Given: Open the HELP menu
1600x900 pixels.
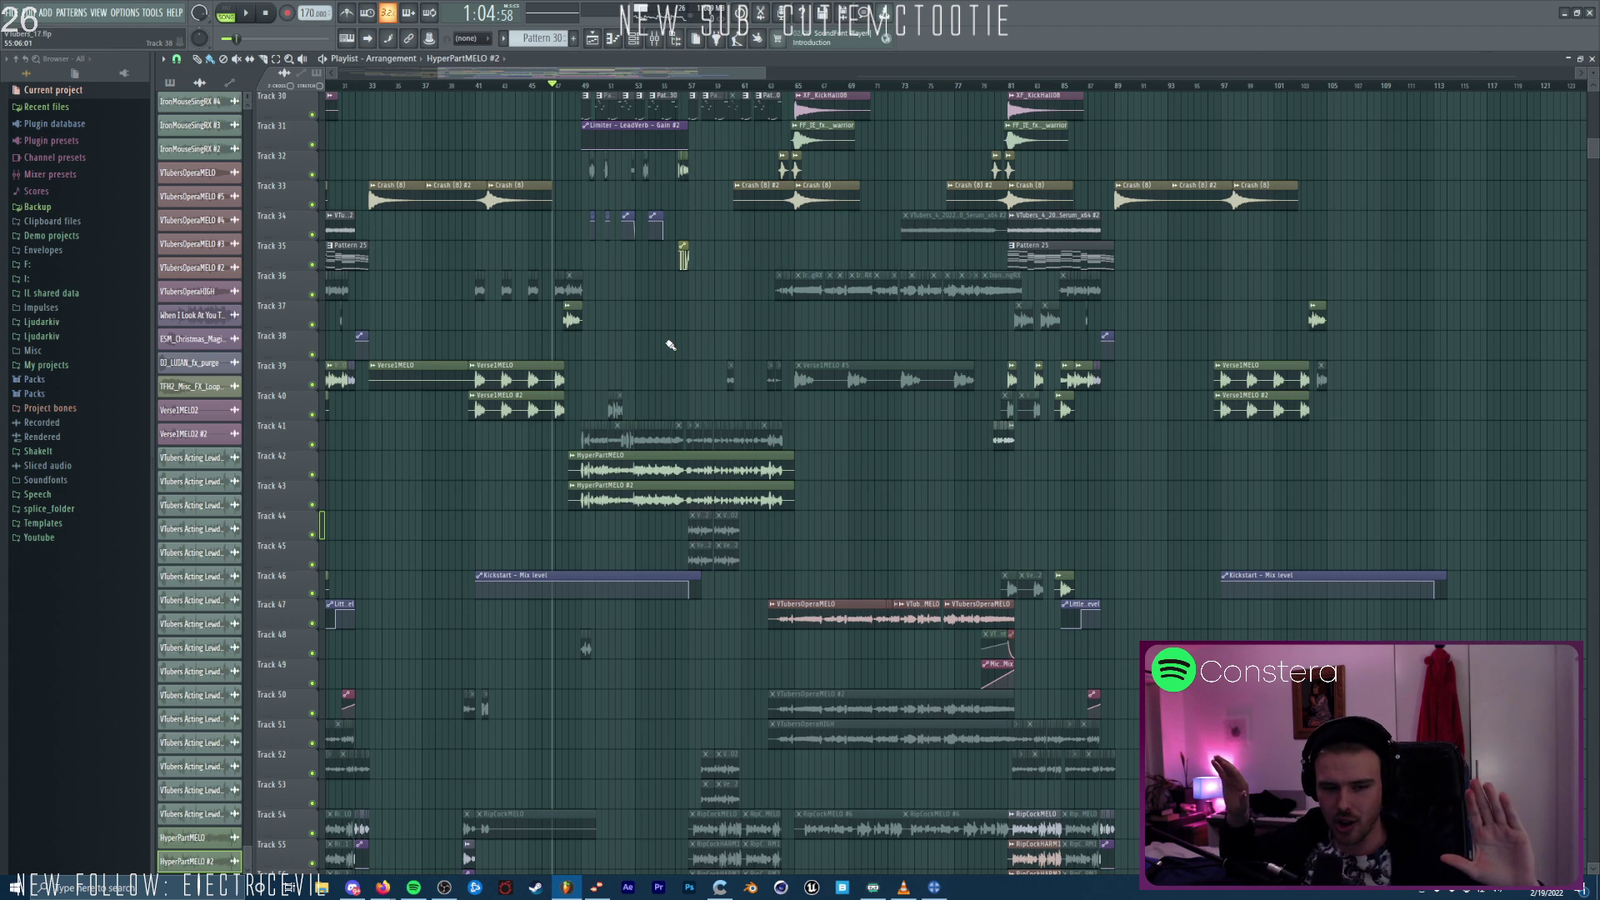Looking at the screenshot, I should 174,13.
